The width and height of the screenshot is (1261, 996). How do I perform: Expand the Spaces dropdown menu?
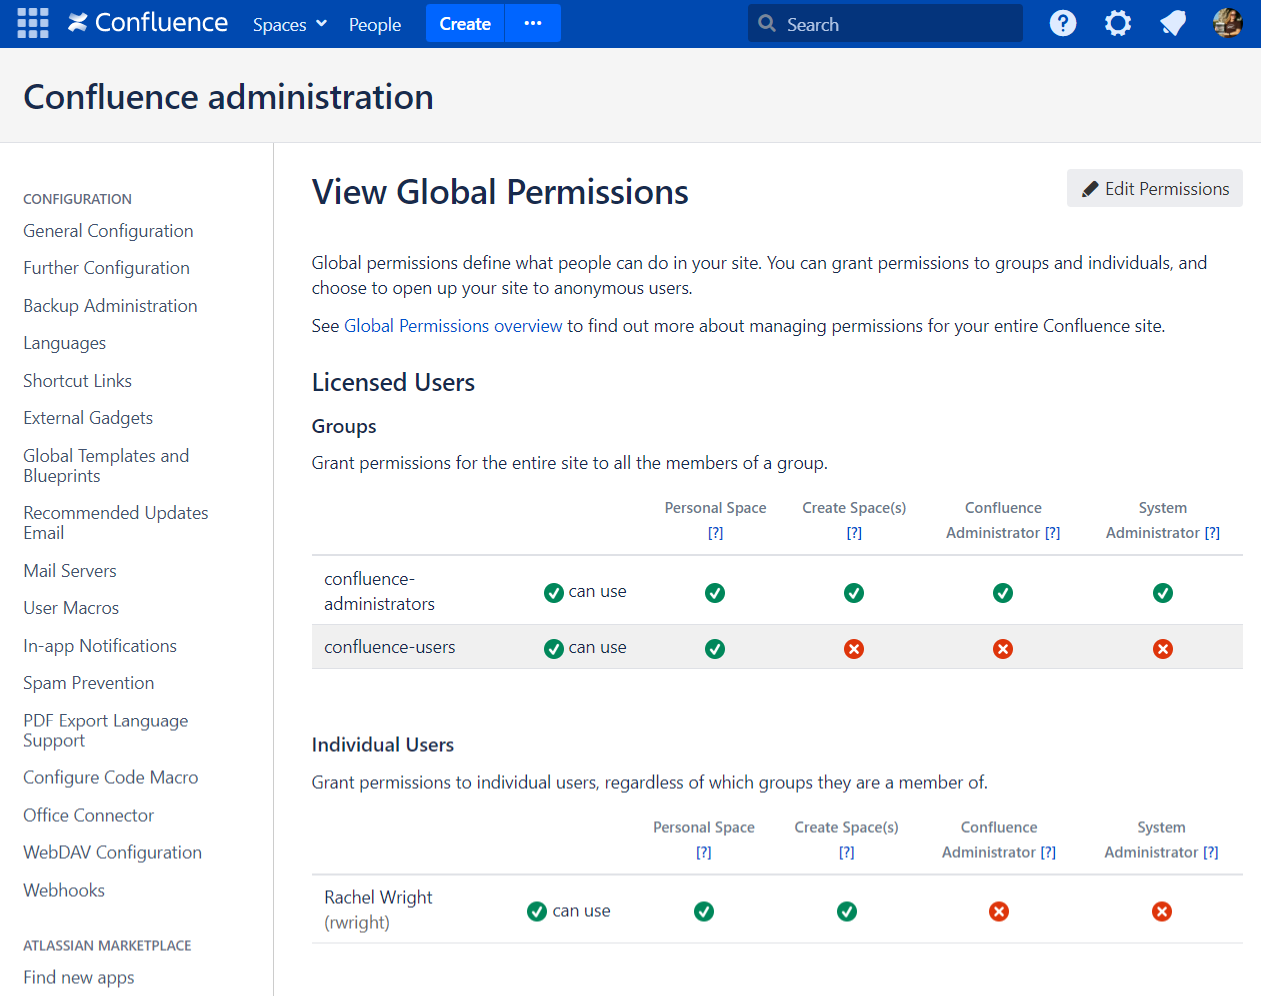[289, 24]
